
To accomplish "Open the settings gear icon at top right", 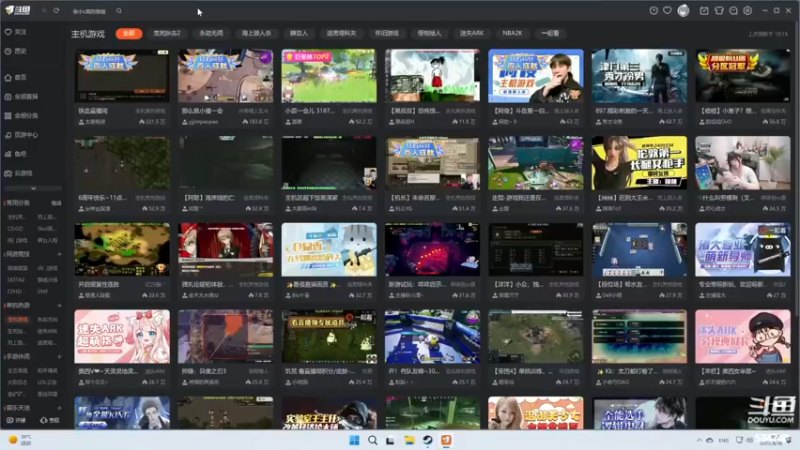I will (747, 10).
